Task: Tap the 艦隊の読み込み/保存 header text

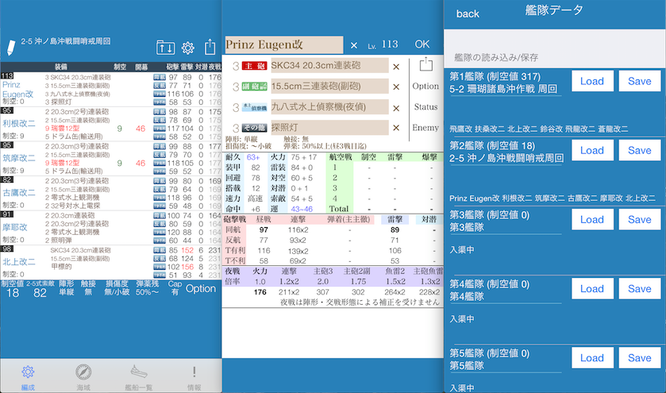Action: click(x=496, y=57)
